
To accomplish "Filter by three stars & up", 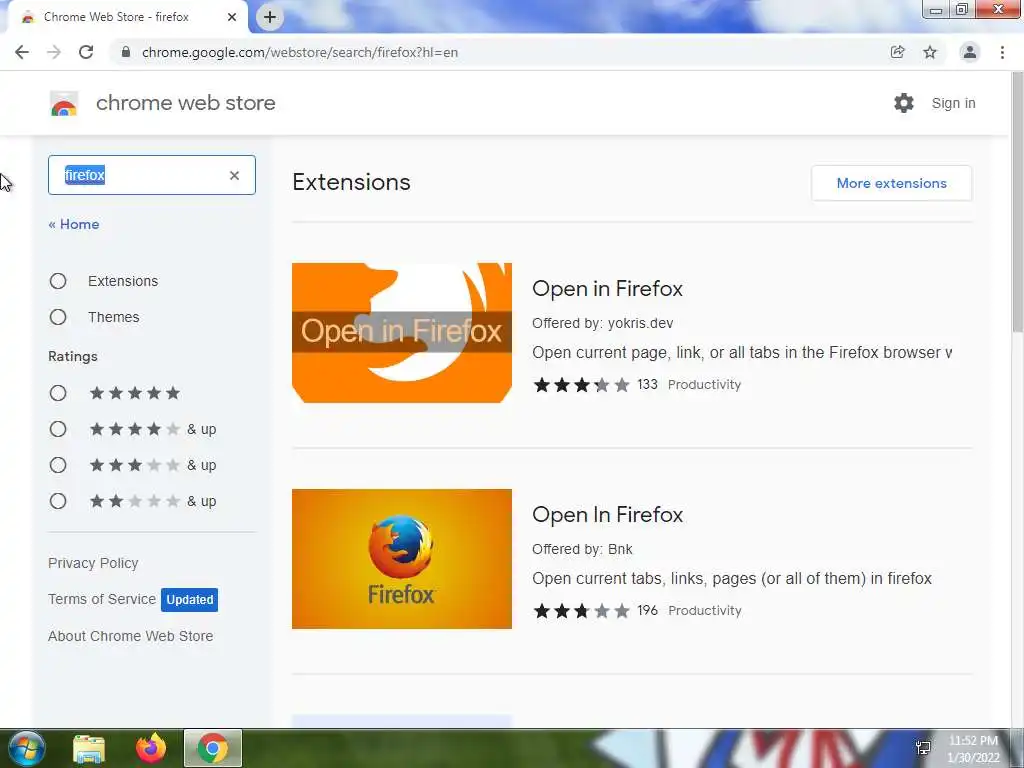I will pos(58,465).
